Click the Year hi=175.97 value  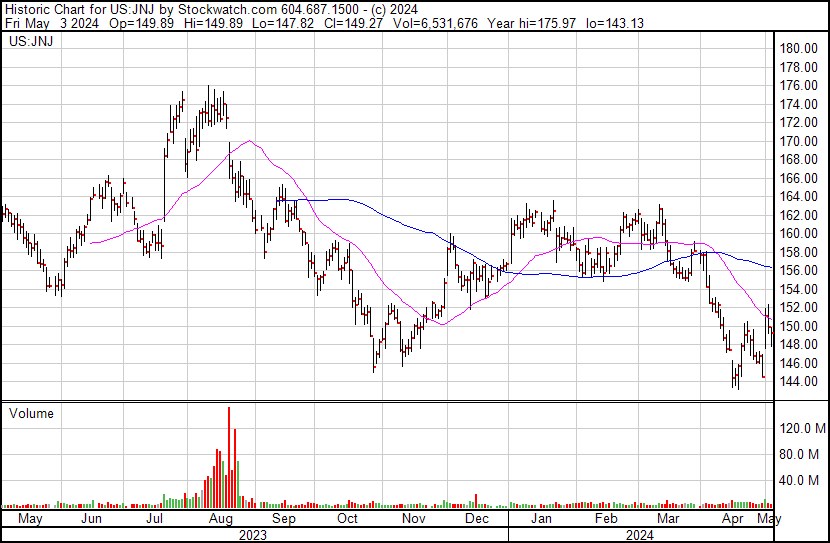click(531, 23)
